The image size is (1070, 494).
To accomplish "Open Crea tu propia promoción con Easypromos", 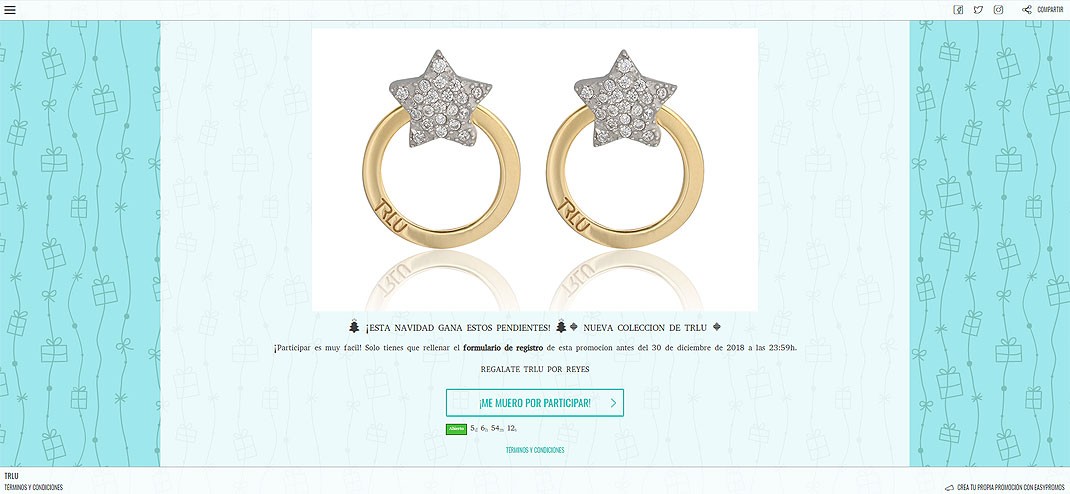I will [x=1011, y=487].
